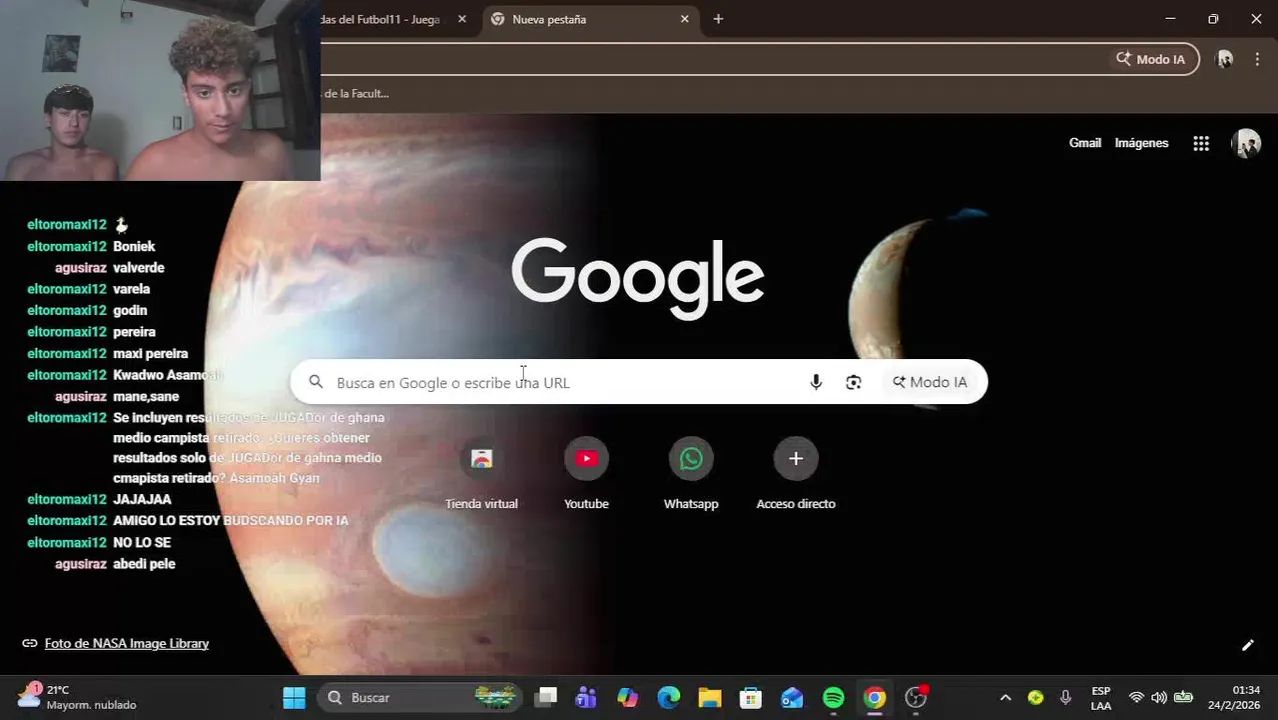Open Gmail link

1085,143
